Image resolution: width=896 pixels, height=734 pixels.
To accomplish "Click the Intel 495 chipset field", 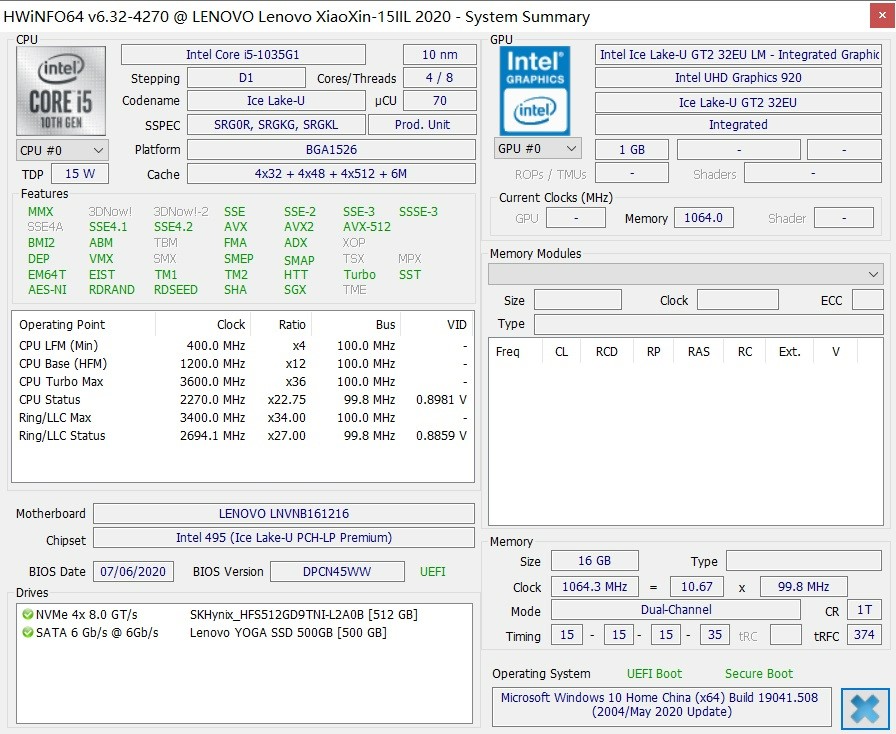I will coord(284,537).
